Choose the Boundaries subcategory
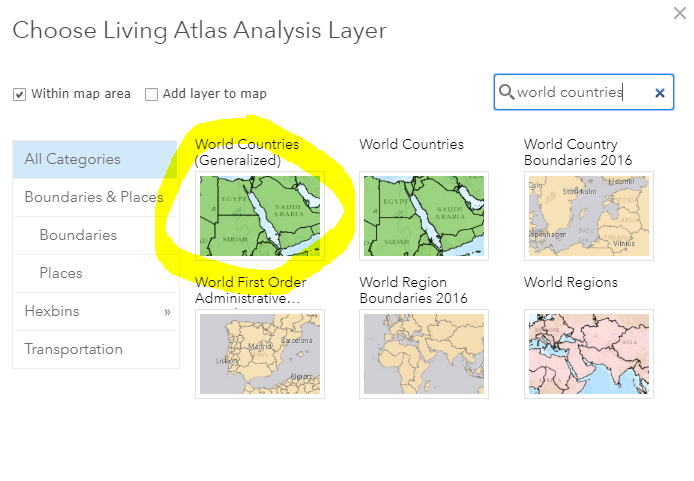Viewport: 694px width, 481px height. [x=95, y=235]
